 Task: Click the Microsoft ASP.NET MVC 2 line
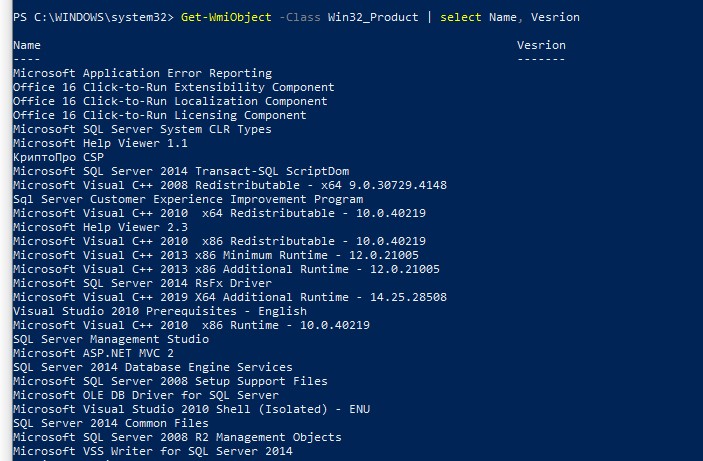pyautogui.click(x=93, y=353)
